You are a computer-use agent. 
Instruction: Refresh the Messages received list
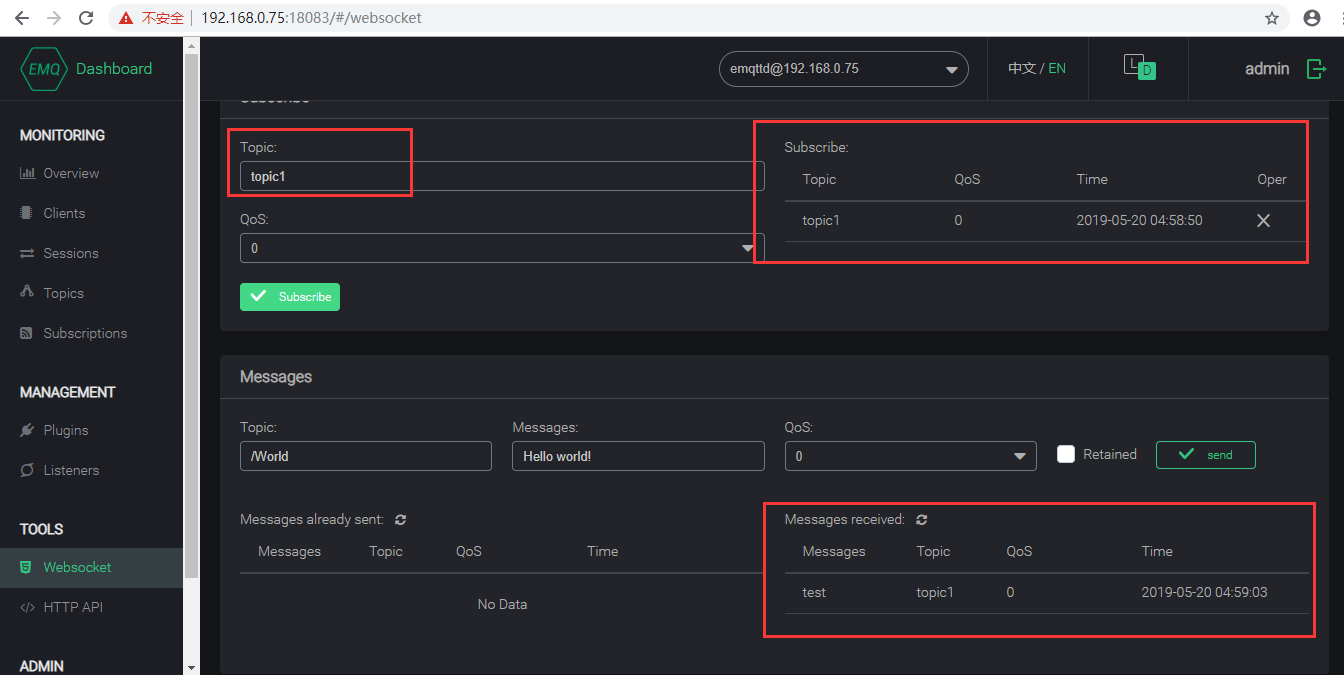(921, 519)
